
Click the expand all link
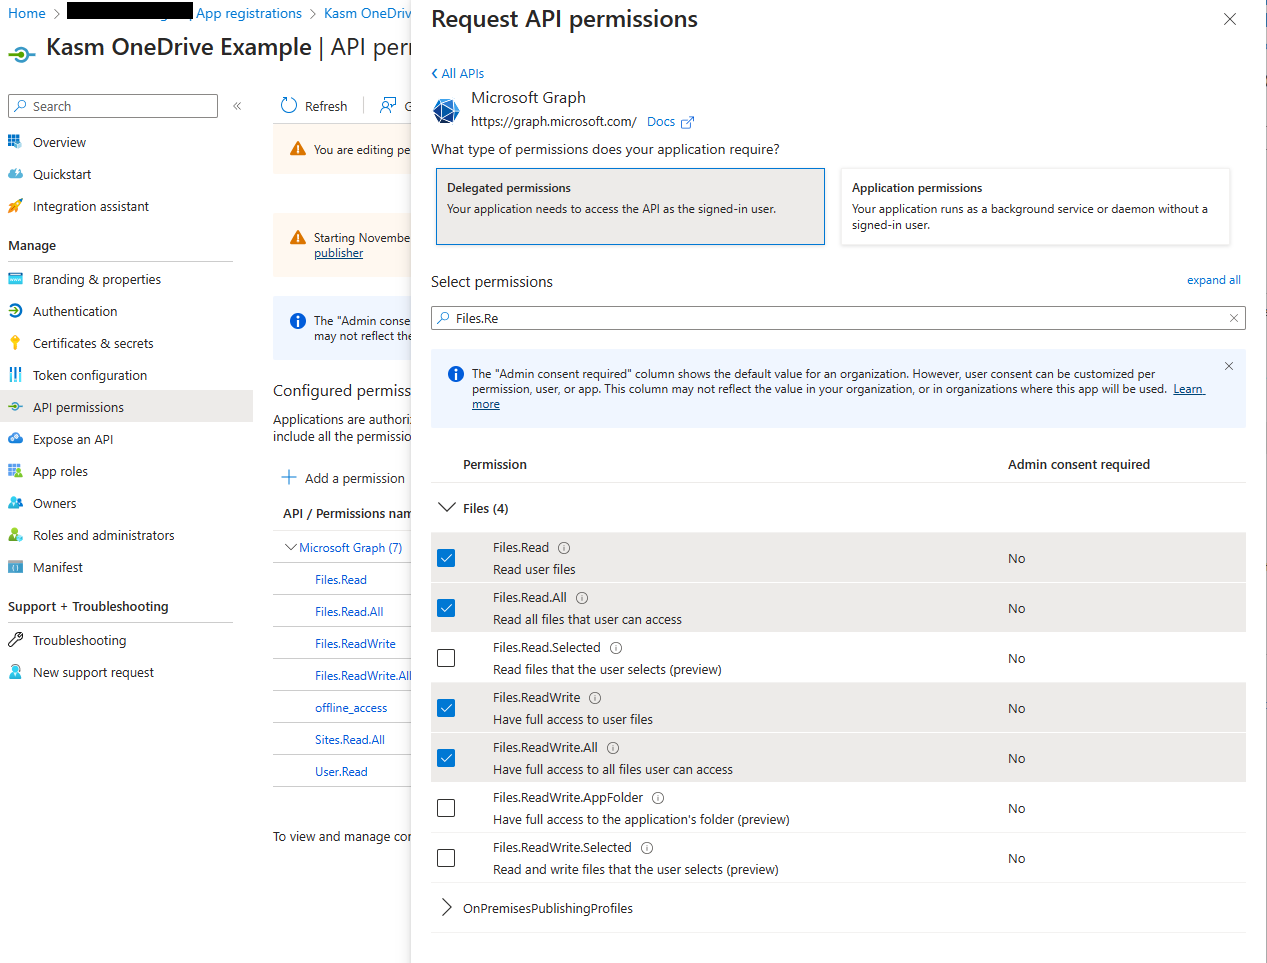[1213, 280]
